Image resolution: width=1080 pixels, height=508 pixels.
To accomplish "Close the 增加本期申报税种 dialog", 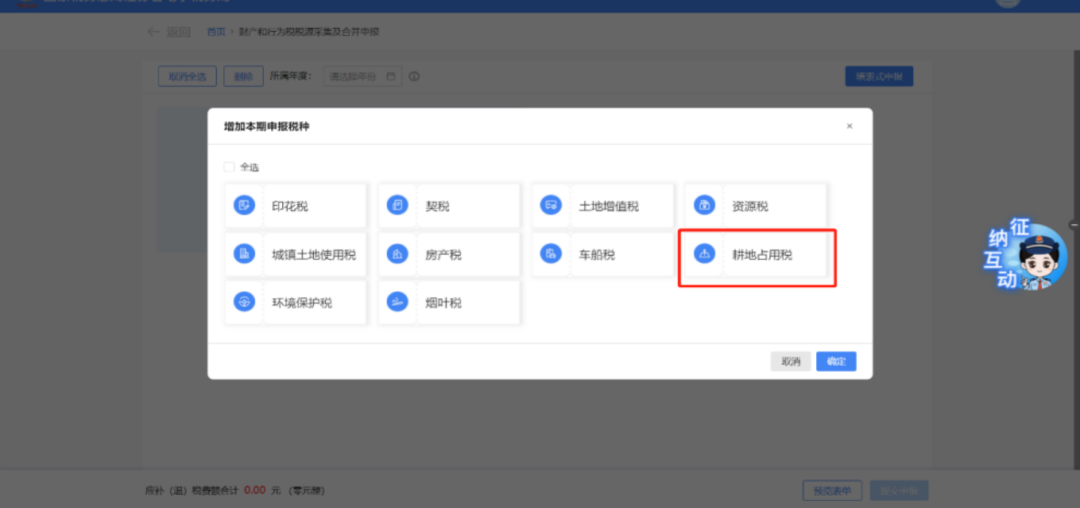I will click(x=849, y=127).
